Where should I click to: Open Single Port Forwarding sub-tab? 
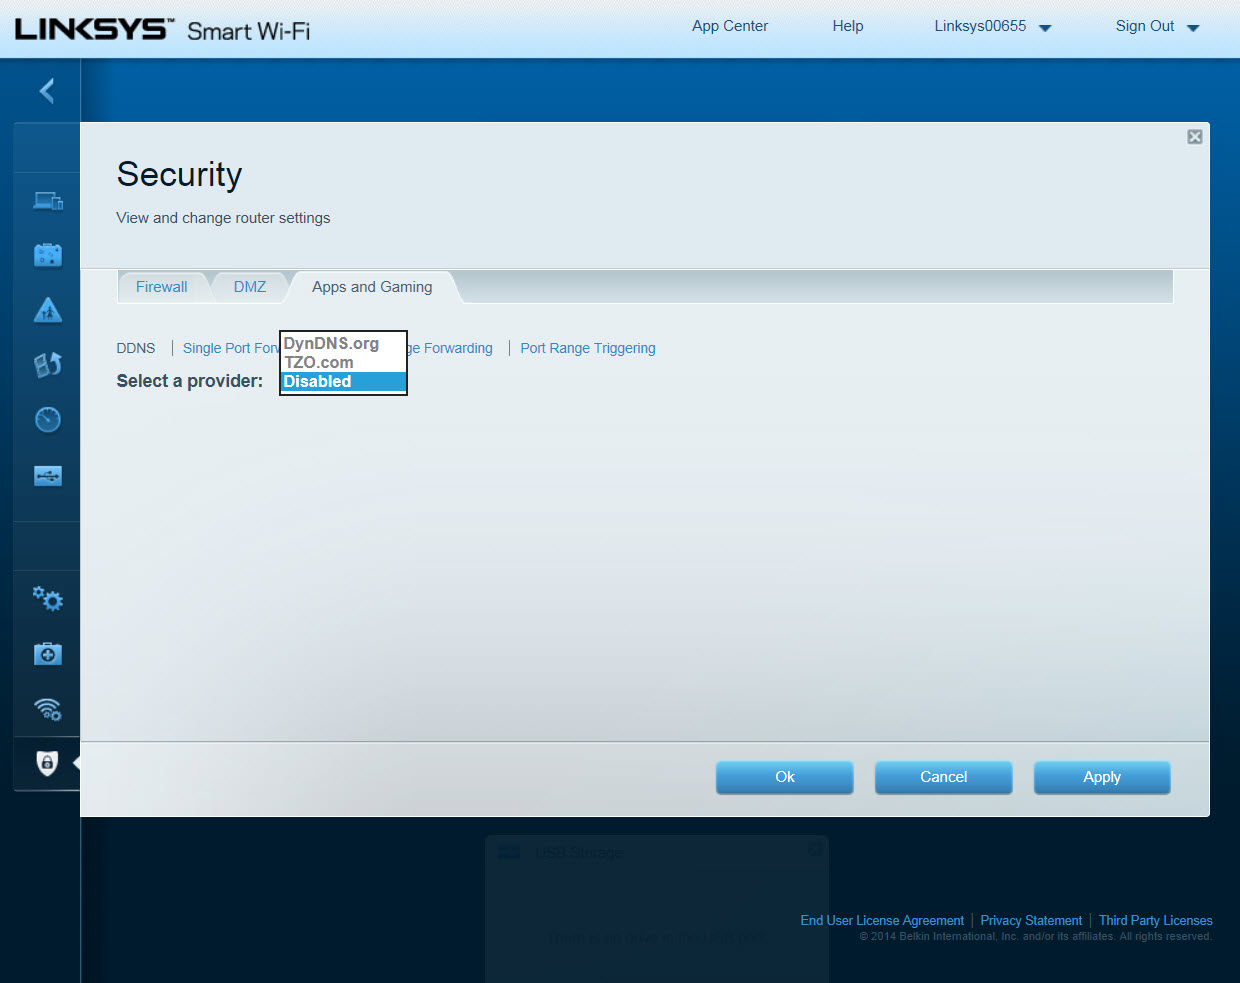(x=231, y=348)
